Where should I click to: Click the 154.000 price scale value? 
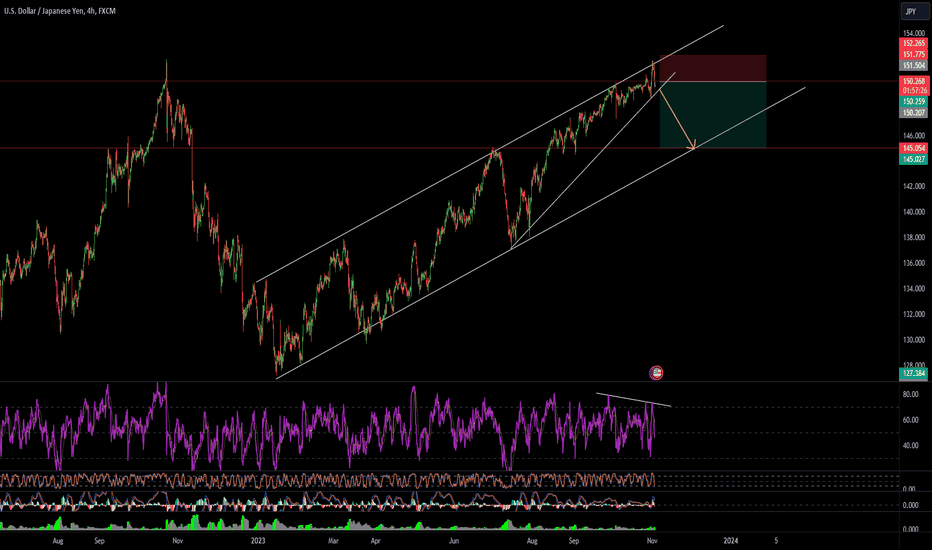(x=914, y=33)
